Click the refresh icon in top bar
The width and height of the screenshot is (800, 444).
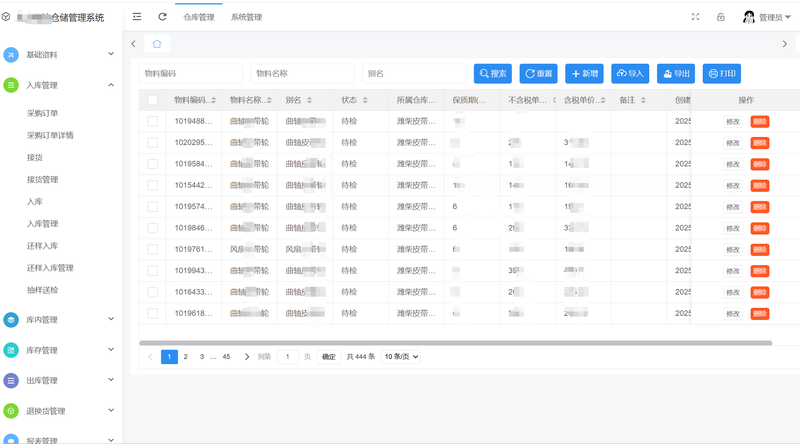coord(162,17)
